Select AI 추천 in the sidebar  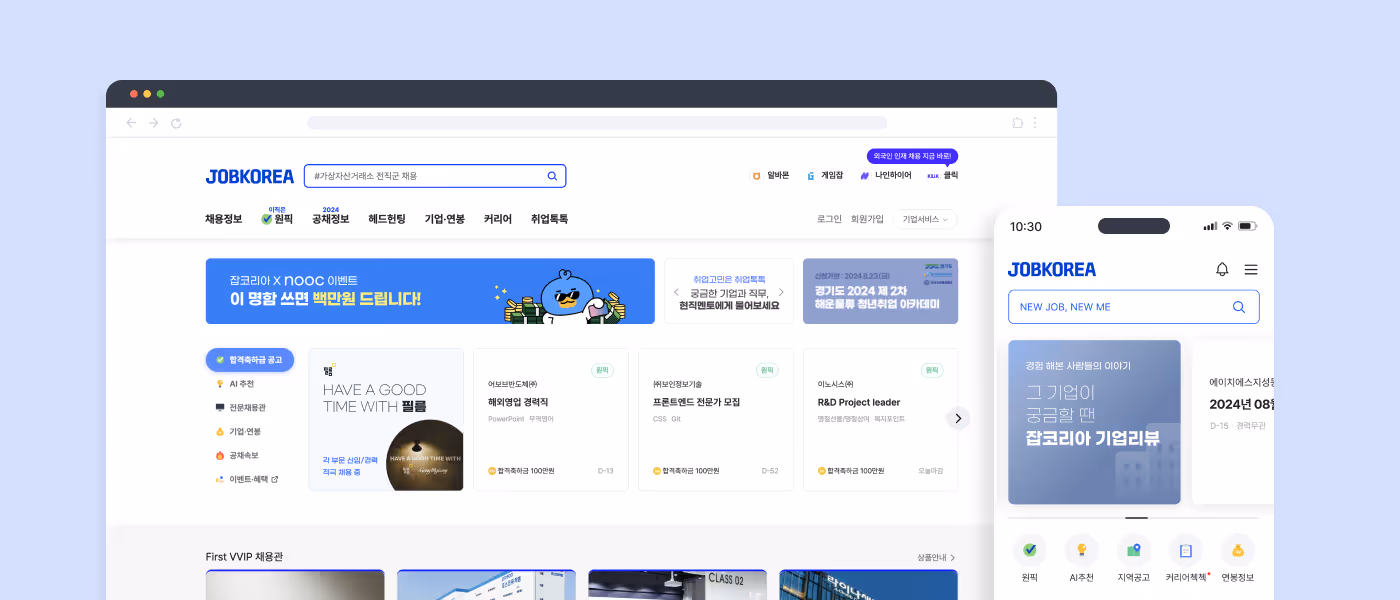coord(235,384)
